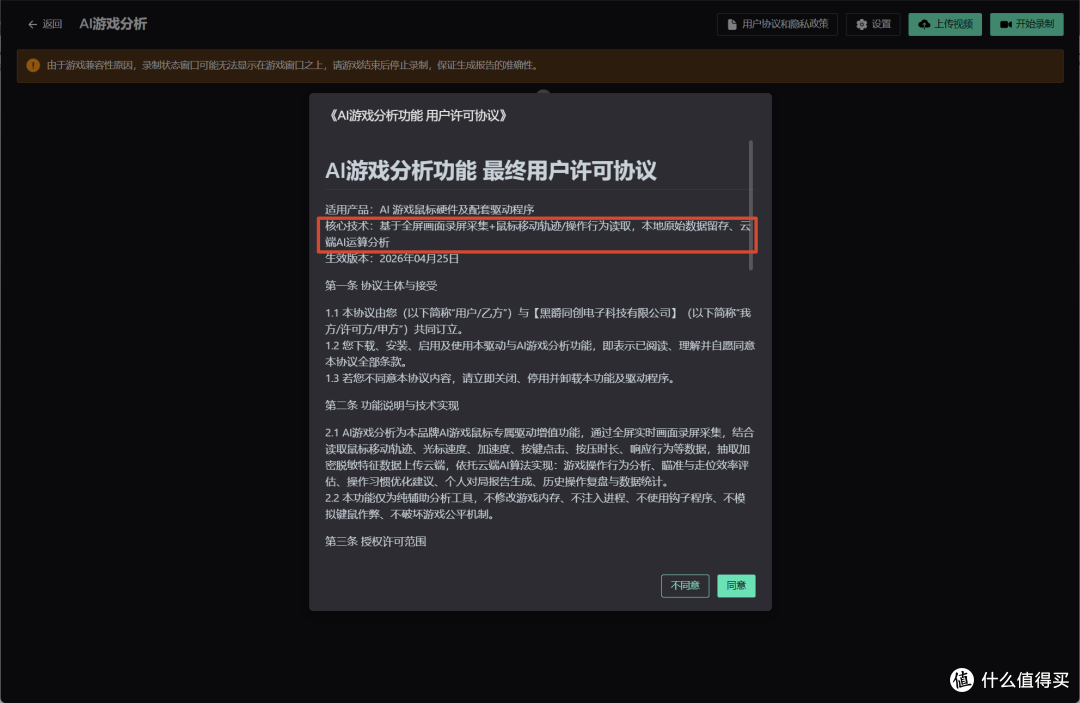Viewport: 1080px width, 703px height.
Task: Click the agreement dialog scrollbar
Action: [750, 205]
